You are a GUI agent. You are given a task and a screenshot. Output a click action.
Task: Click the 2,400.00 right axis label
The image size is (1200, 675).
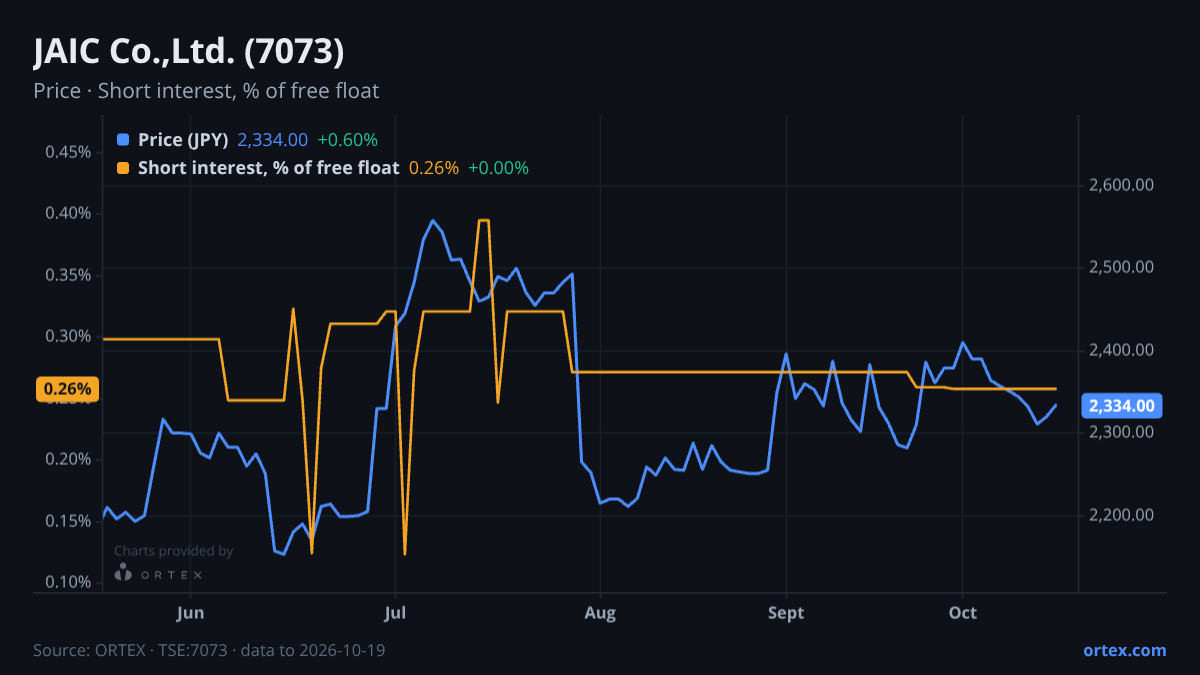[1122, 350]
